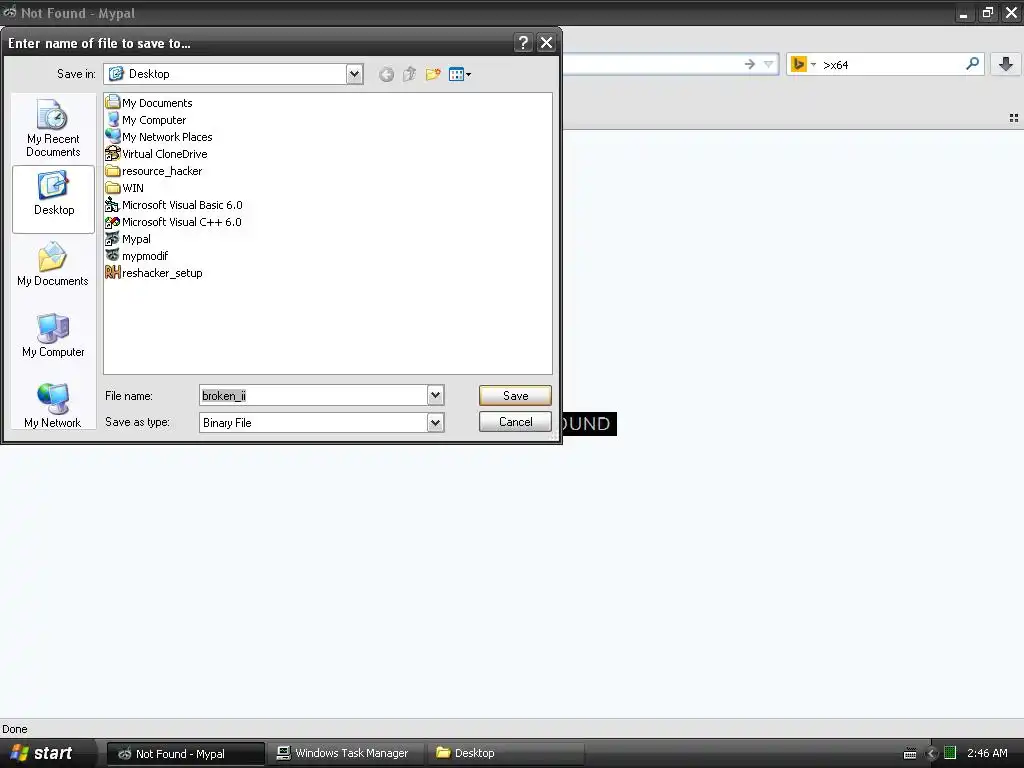Select the reshacker_setup file
1024x768 pixels.
153,272
